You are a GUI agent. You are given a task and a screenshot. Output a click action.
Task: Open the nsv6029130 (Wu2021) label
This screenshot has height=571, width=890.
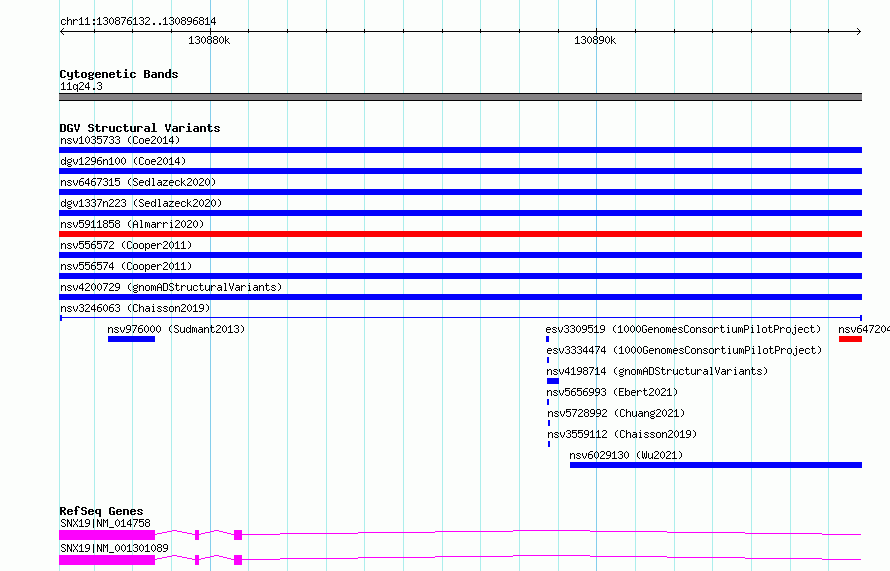[x=626, y=455]
